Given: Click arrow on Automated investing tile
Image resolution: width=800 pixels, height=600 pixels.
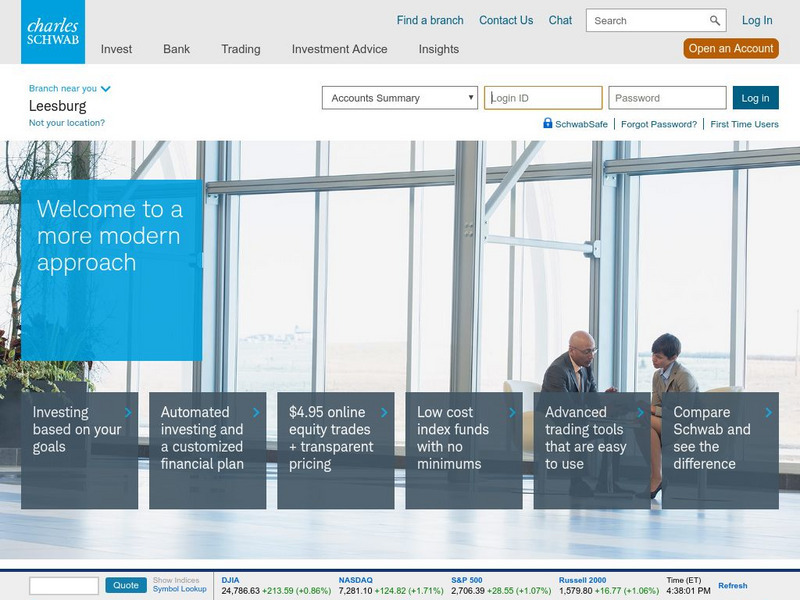Looking at the screenshot, I should pyautogui.click(x=256, y=412).
